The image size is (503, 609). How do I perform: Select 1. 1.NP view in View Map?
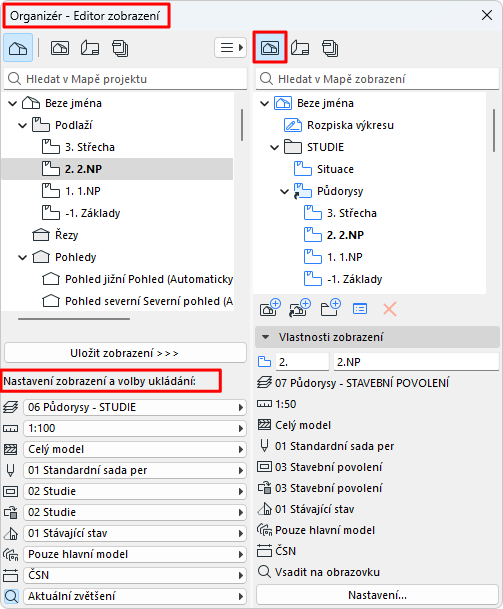tap(333, 257)
